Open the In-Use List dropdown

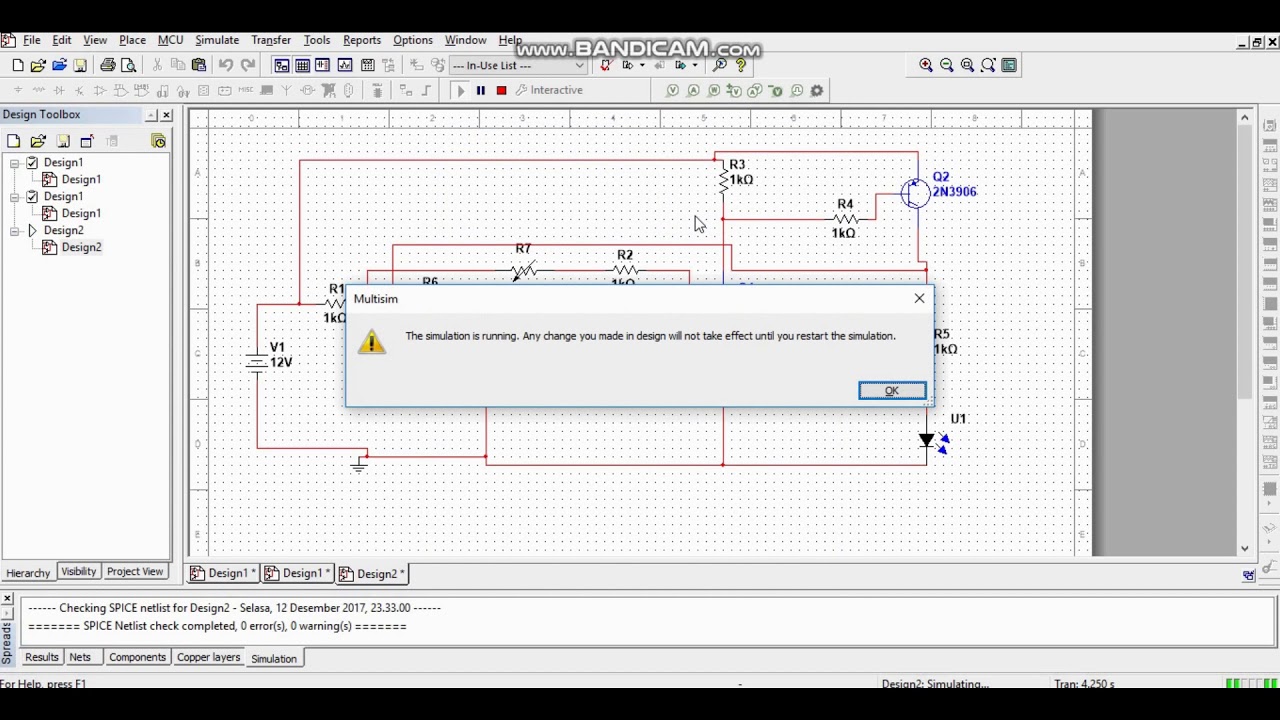click(517, 65)
